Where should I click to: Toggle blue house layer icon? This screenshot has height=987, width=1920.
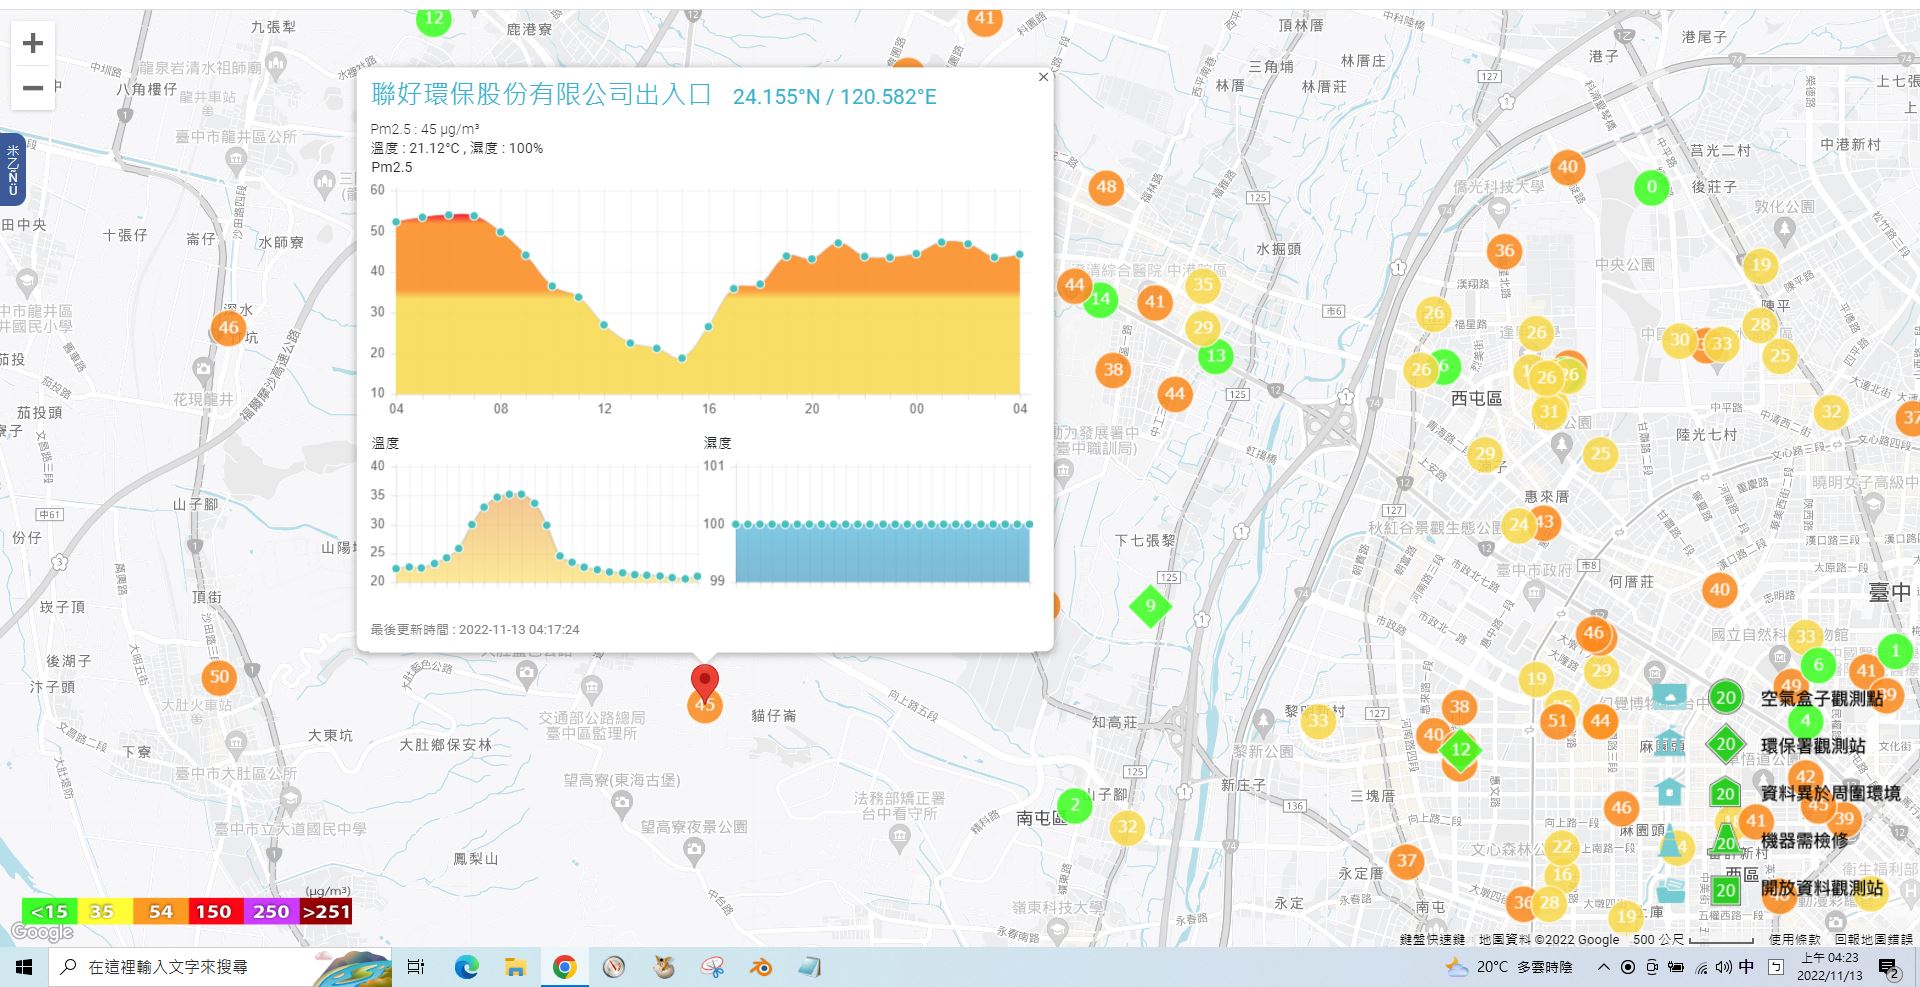point(1669,791)
